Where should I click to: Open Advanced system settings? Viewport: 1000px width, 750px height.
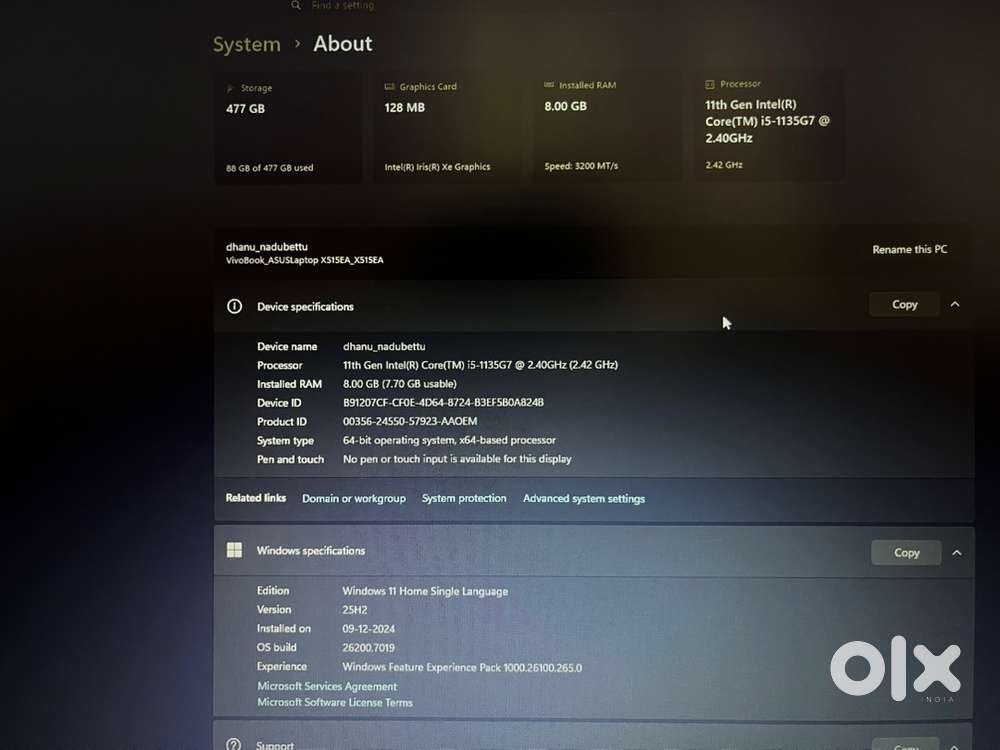[x=584, y=498]
